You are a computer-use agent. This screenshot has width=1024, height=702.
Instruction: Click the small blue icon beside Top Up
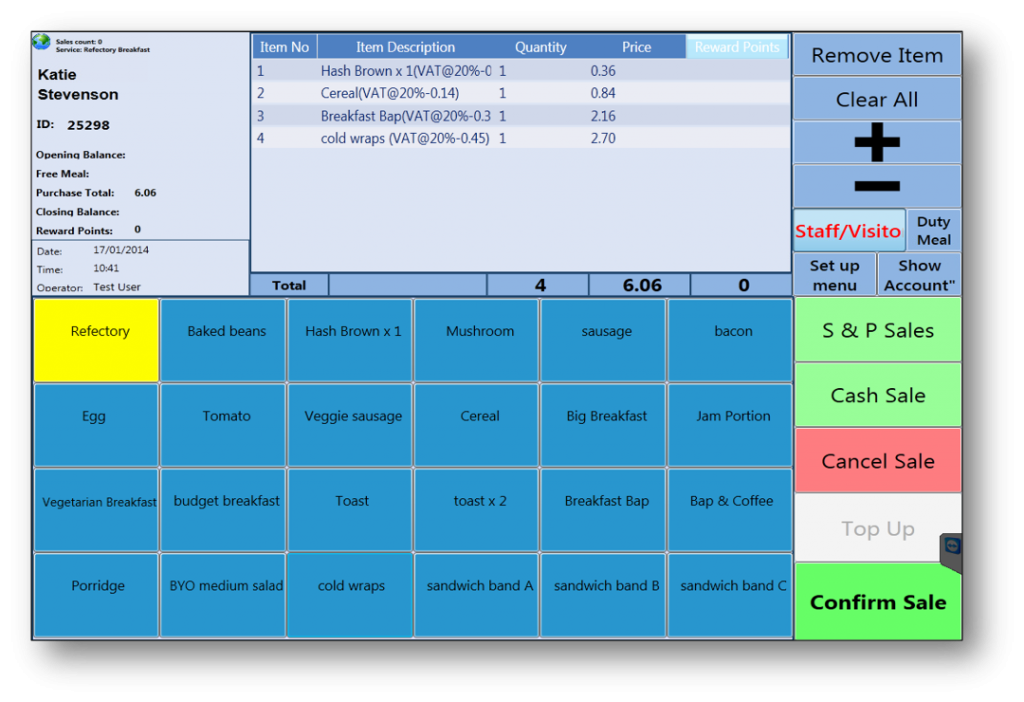[951, 547]
